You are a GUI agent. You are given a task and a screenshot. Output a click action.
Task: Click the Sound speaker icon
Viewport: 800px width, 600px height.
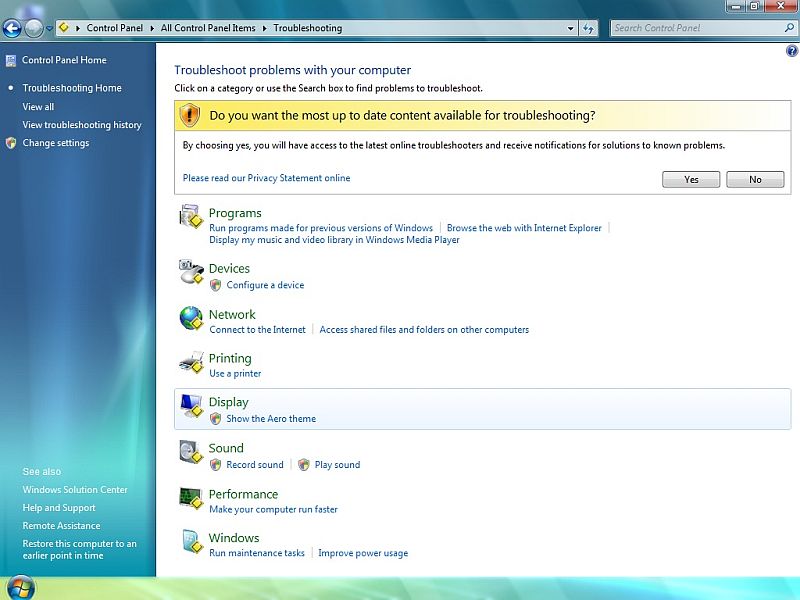coord(190,452)
